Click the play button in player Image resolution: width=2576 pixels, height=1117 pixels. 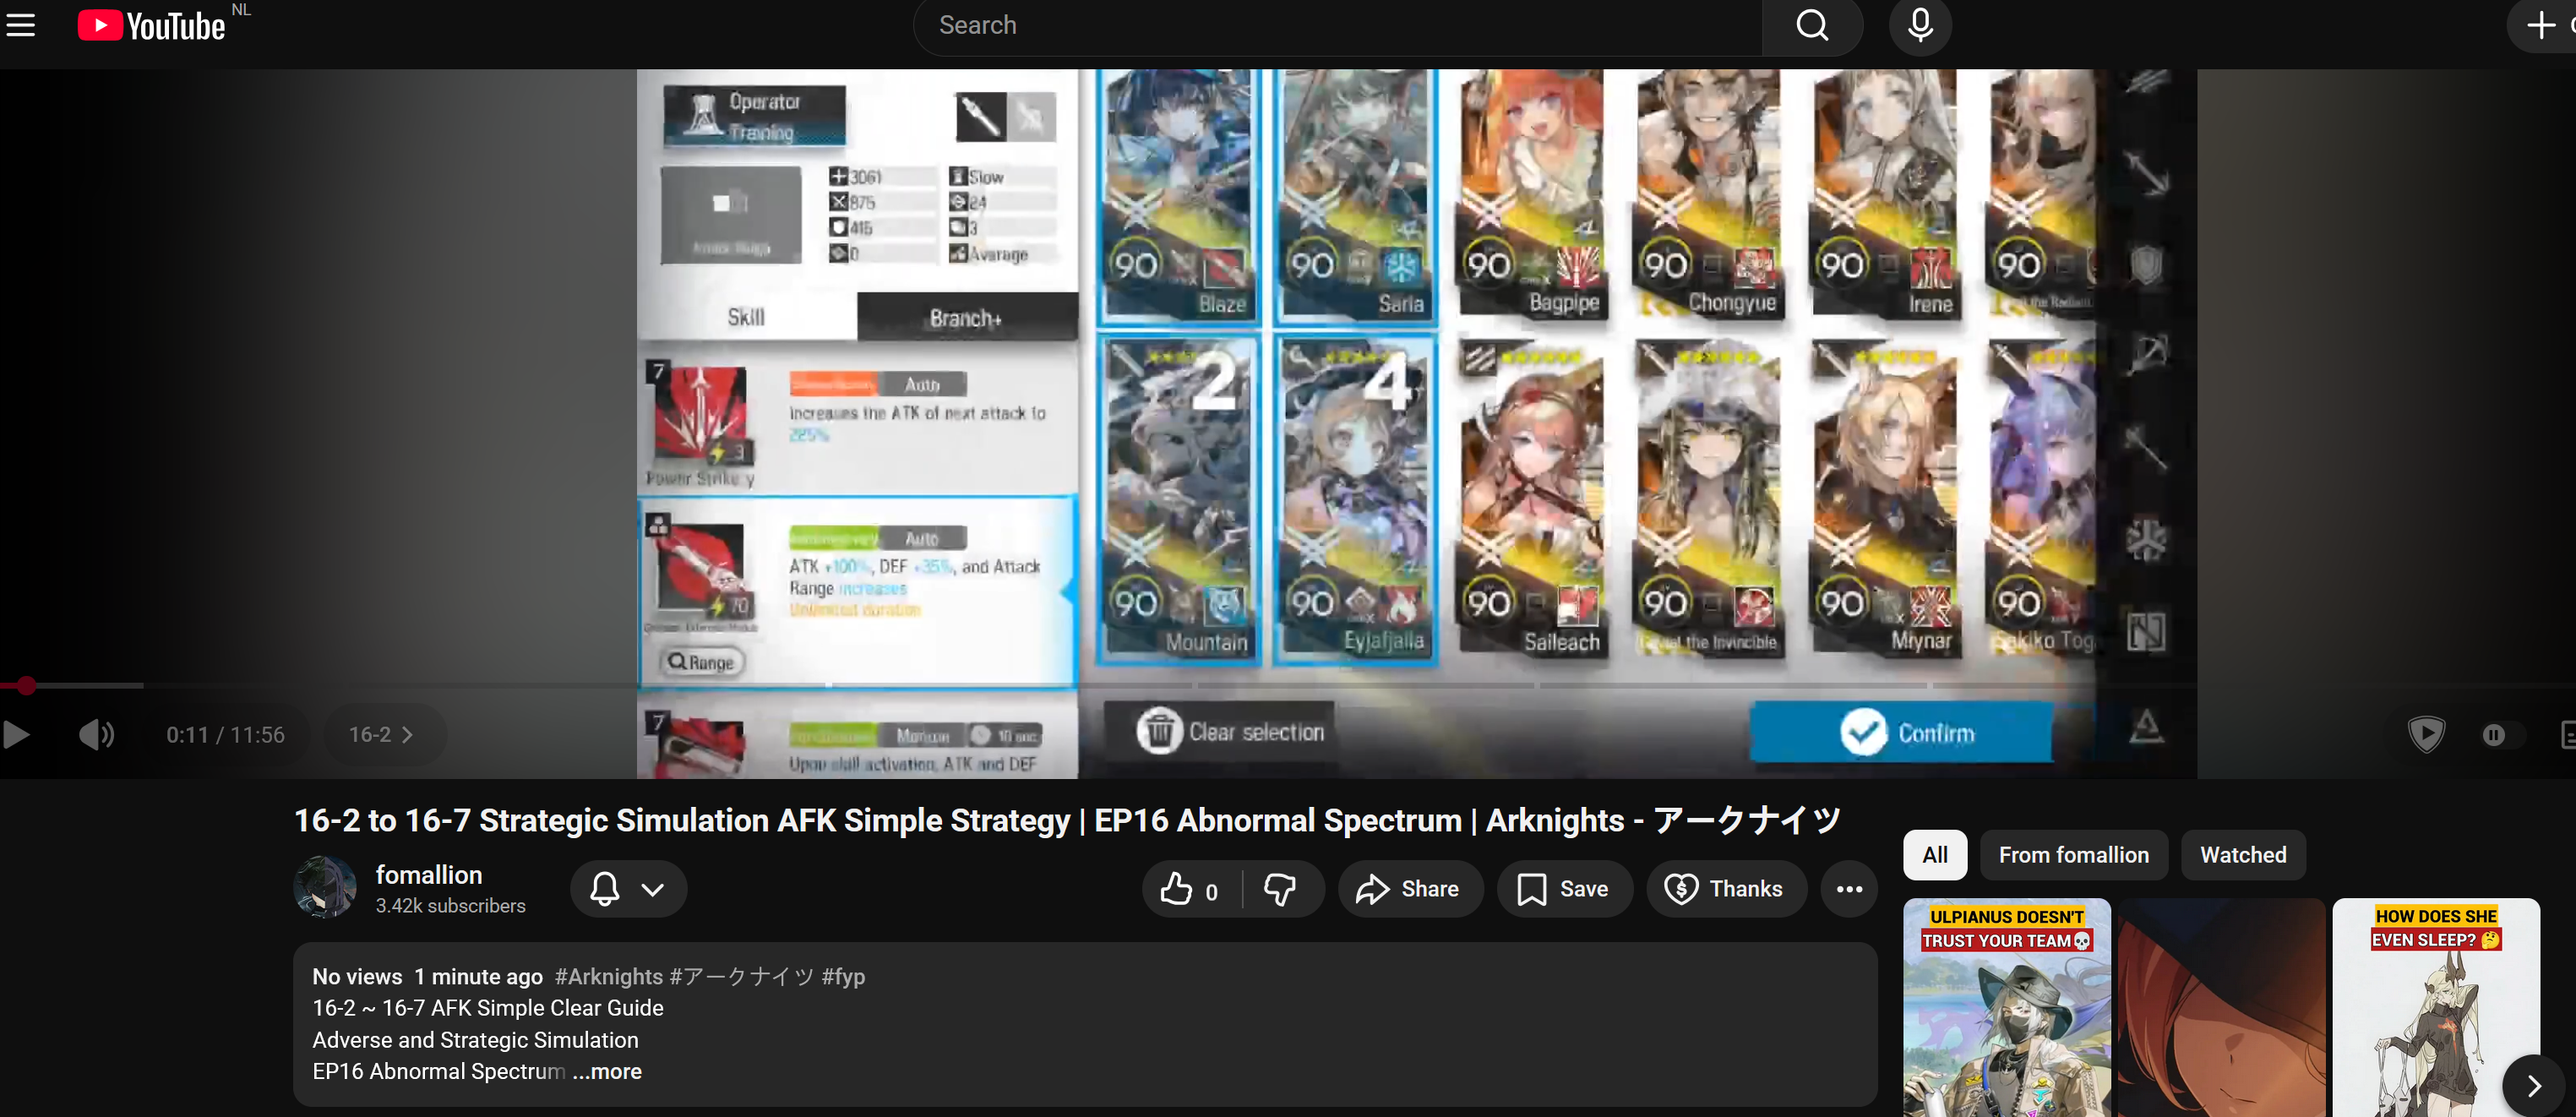[x=17, y=735]
